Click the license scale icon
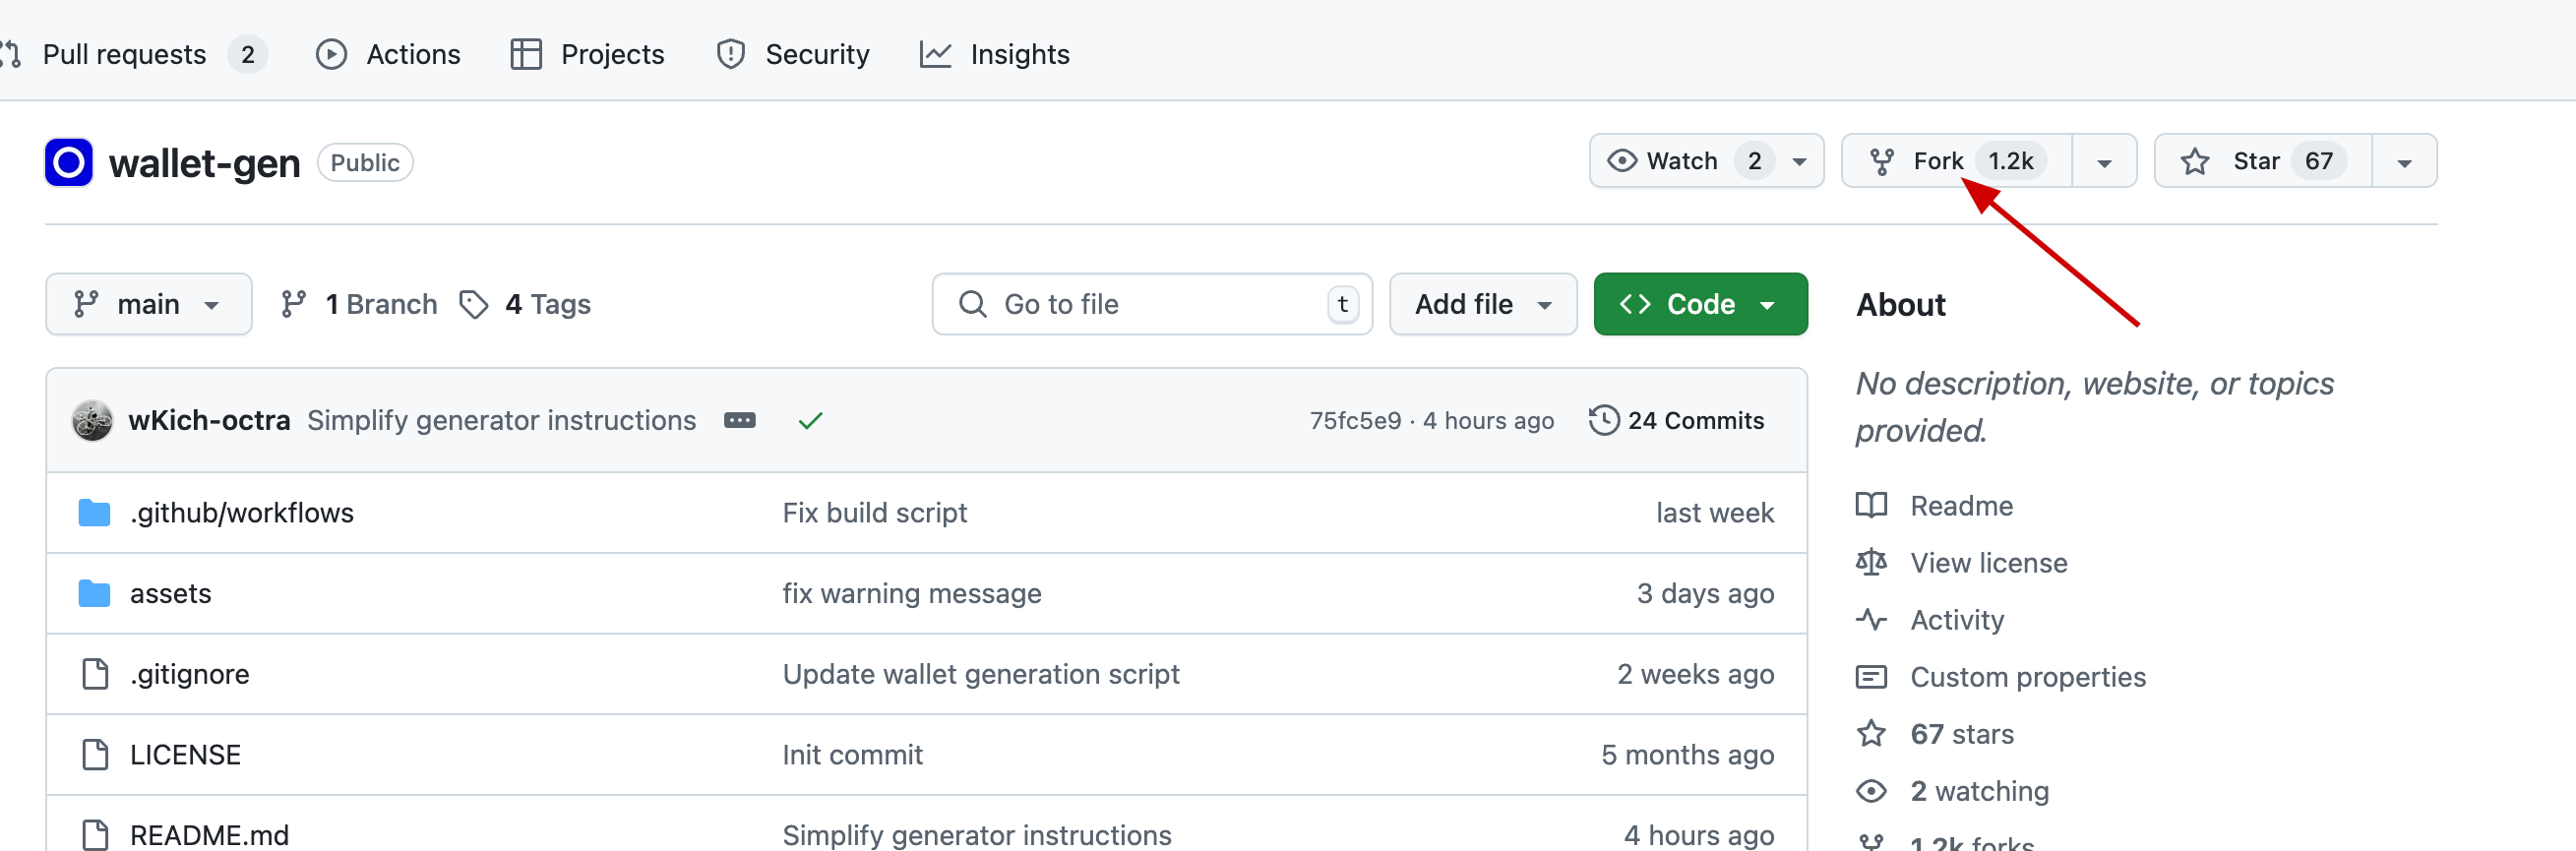The image size is (2576, 851). (x=1872, y=562)
